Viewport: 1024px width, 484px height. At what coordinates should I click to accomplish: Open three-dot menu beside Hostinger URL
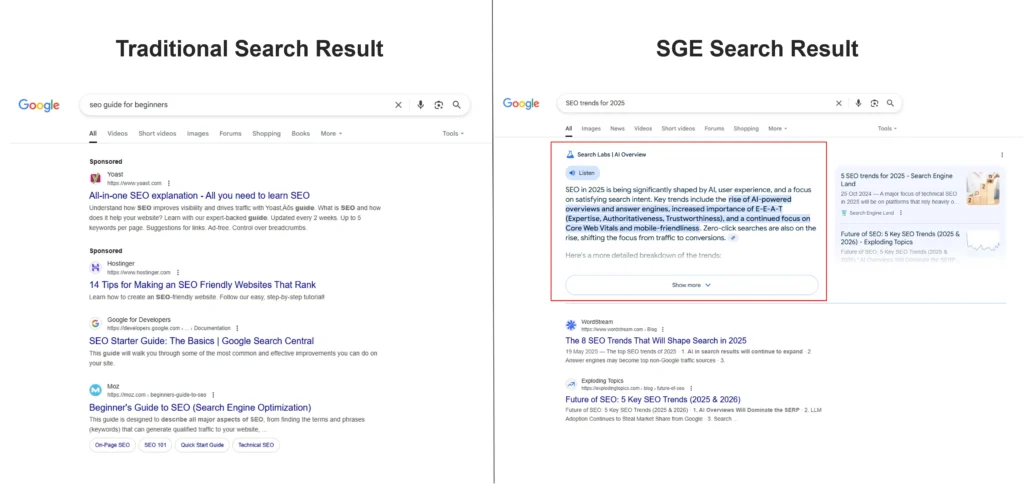178,272
